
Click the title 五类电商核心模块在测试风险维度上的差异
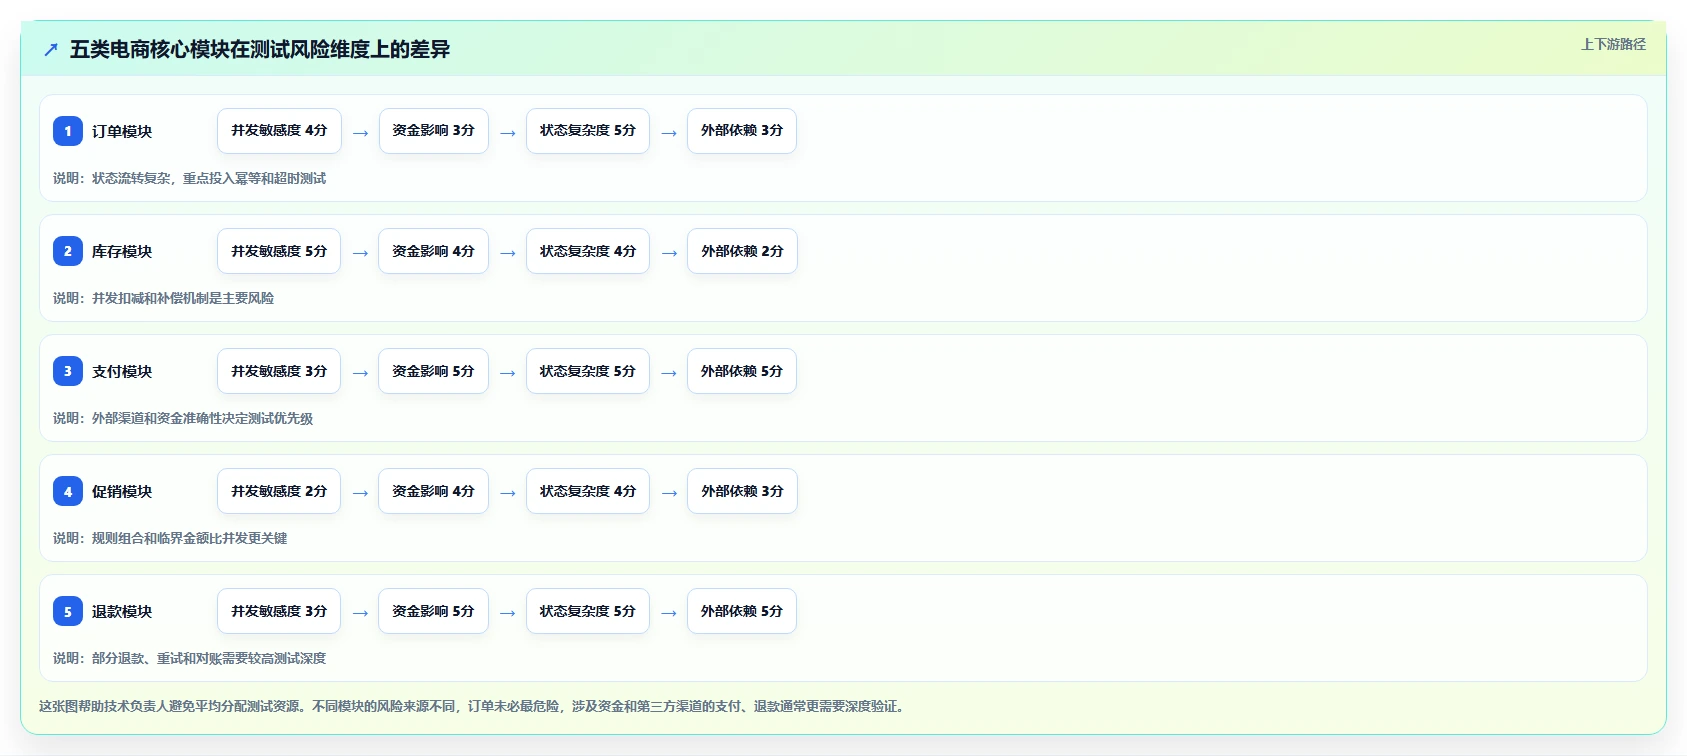(260, 50)
